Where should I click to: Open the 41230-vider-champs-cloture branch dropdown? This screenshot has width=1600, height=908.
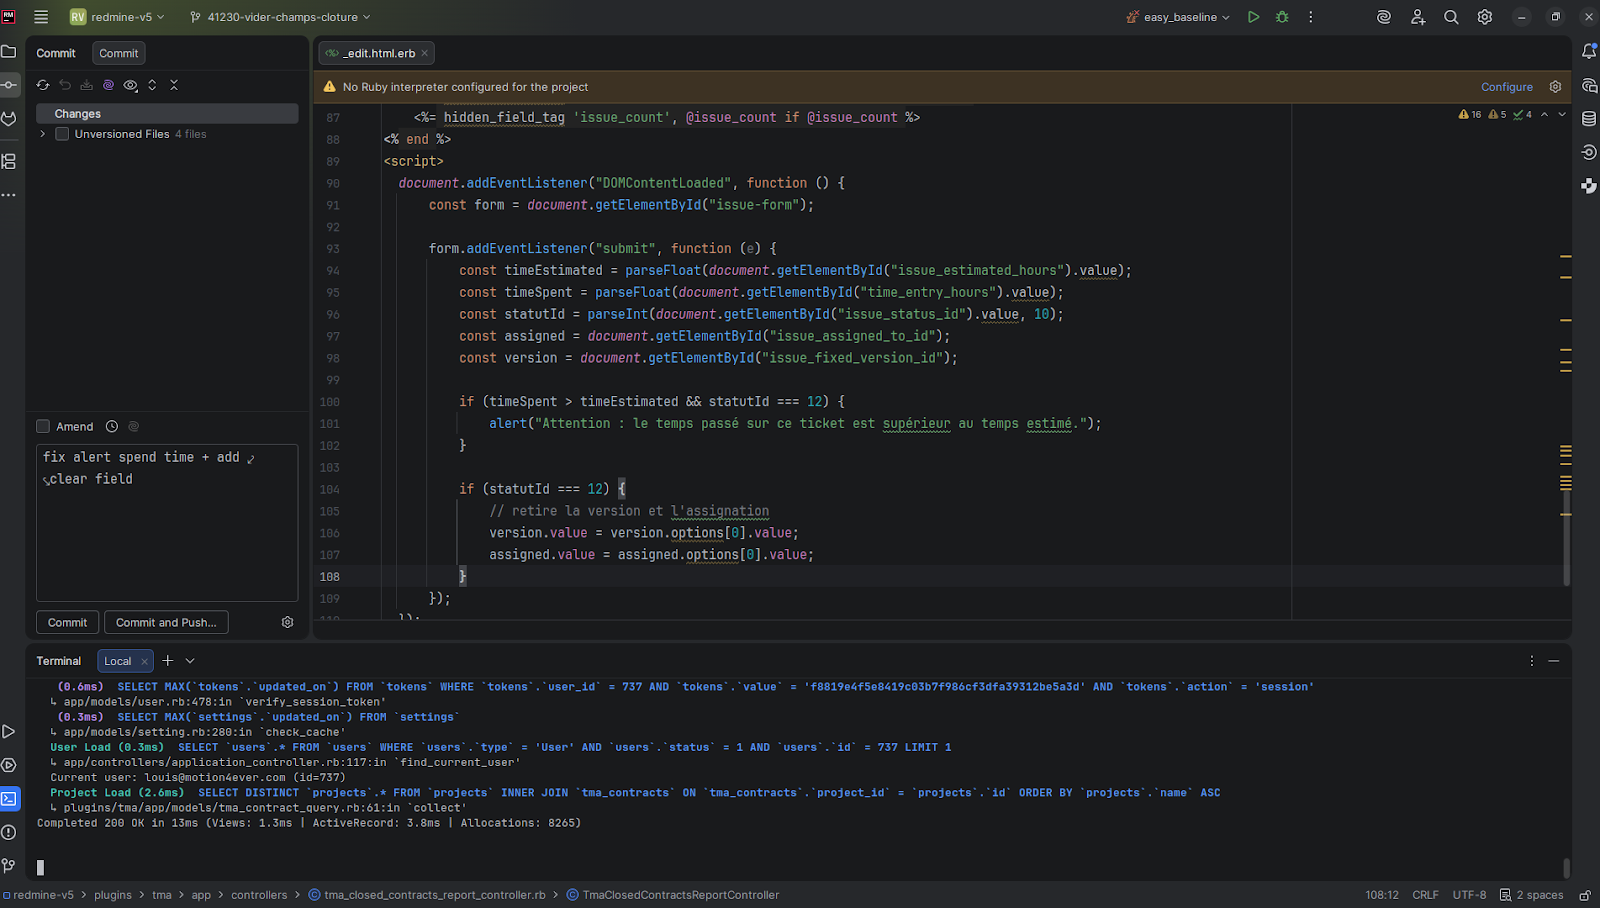tap(281, 17)
